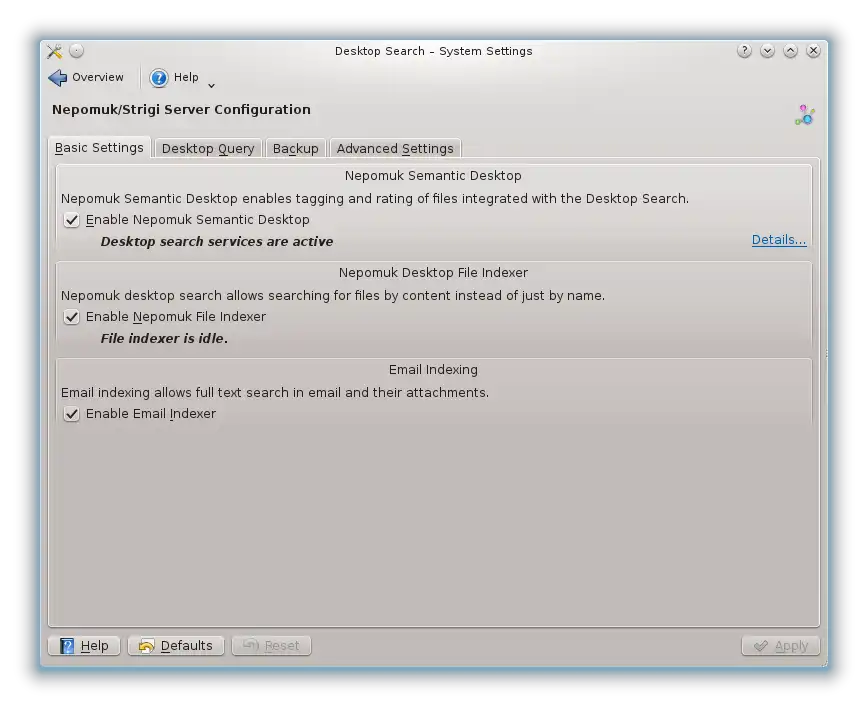Screen dimensions: 868x707
Task: Close the Desktop Search settings window
Action: coord(813,51)
